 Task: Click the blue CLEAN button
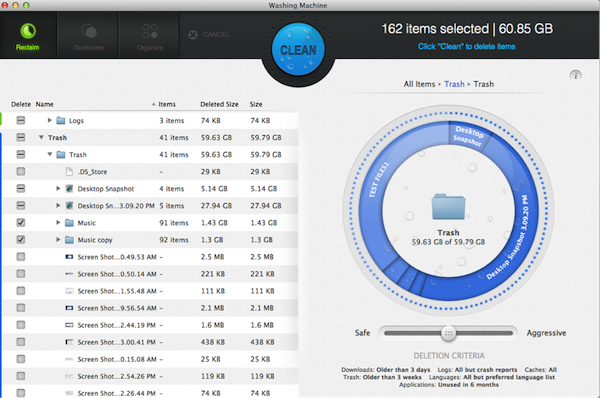[298, 49]
